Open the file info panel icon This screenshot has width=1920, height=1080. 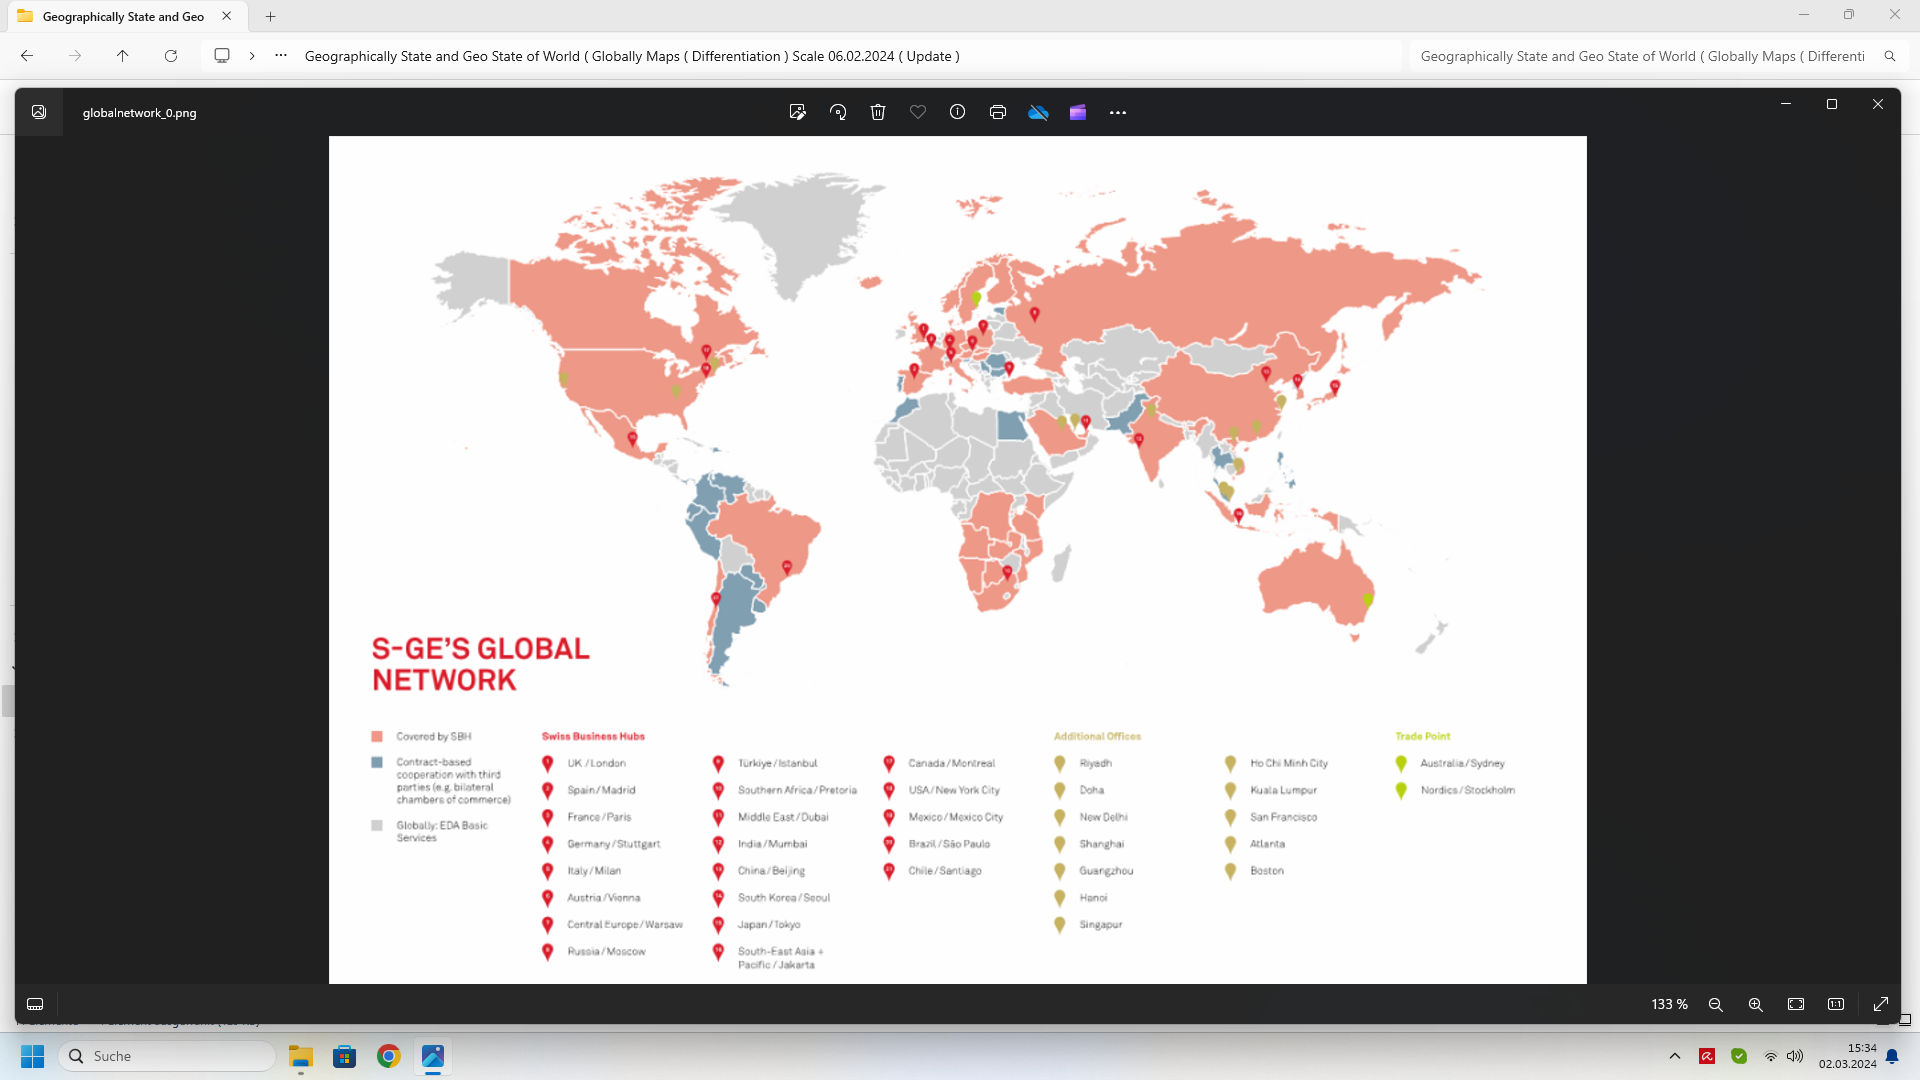pos(958,112)
